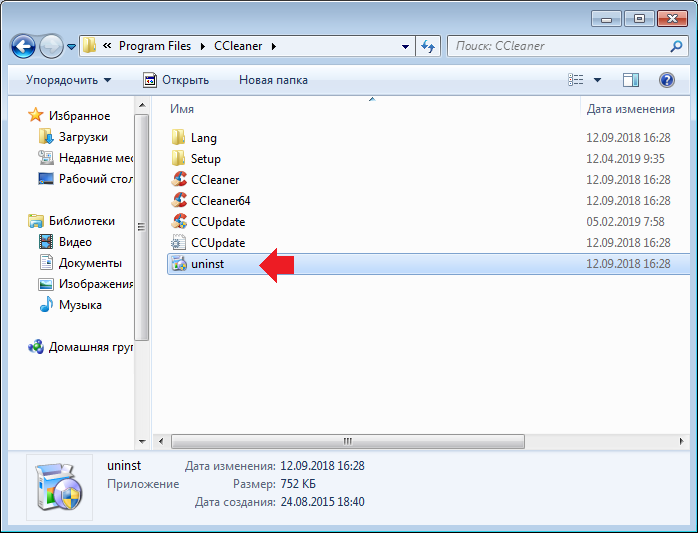Click the Приложение file type label
Image resolution: width=698 pixels, height=533 pixels.
click(x=143, y=484)
